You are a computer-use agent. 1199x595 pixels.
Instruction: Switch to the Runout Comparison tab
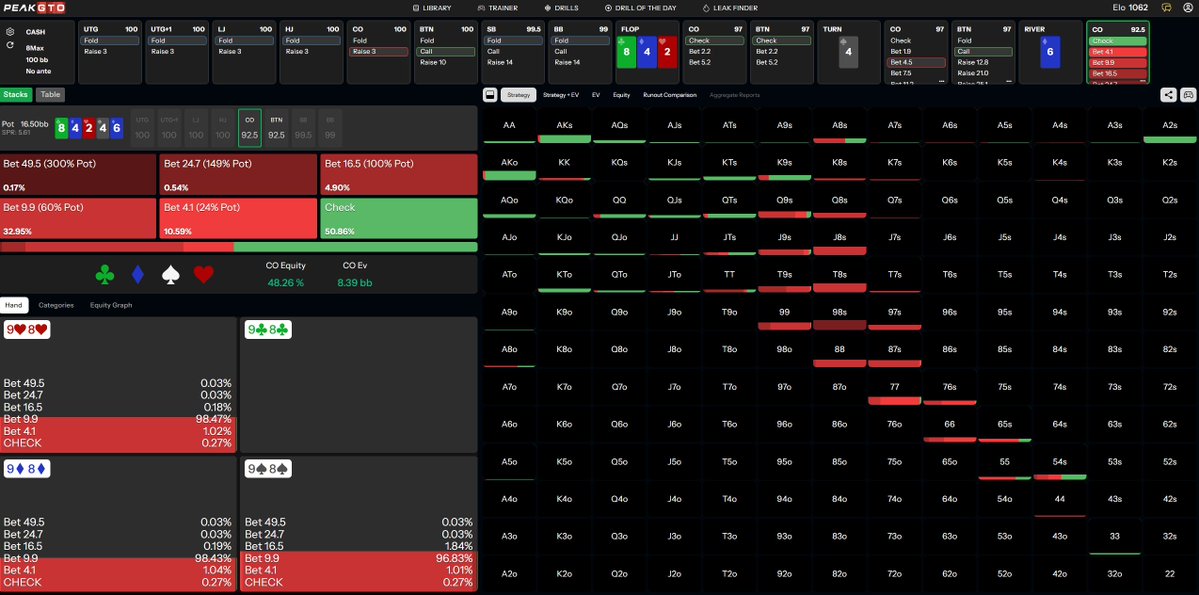click(x=670, y=95)
